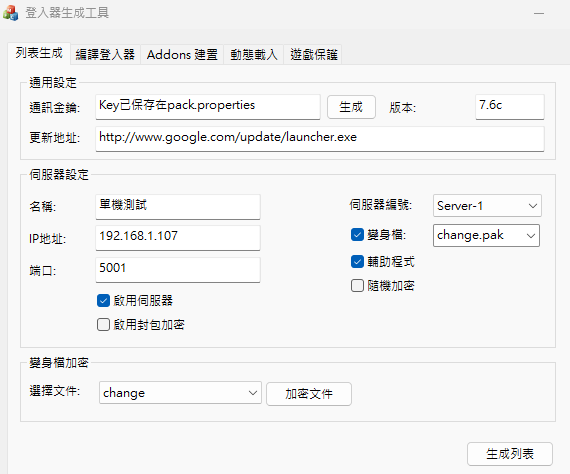Viewport: 570px width, 474px height.
Task: Click the 通訊金鑰: label
Action: click(x=55, y=108)
